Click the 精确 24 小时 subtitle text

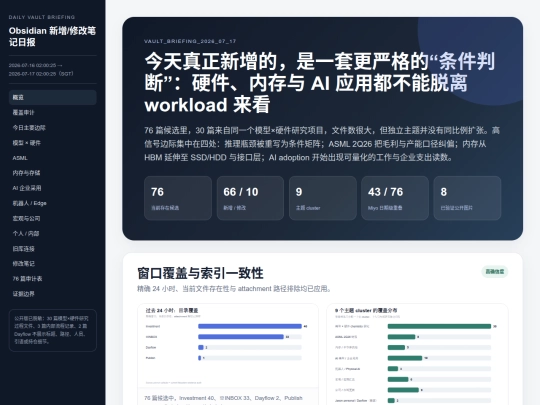pos(234,289)
